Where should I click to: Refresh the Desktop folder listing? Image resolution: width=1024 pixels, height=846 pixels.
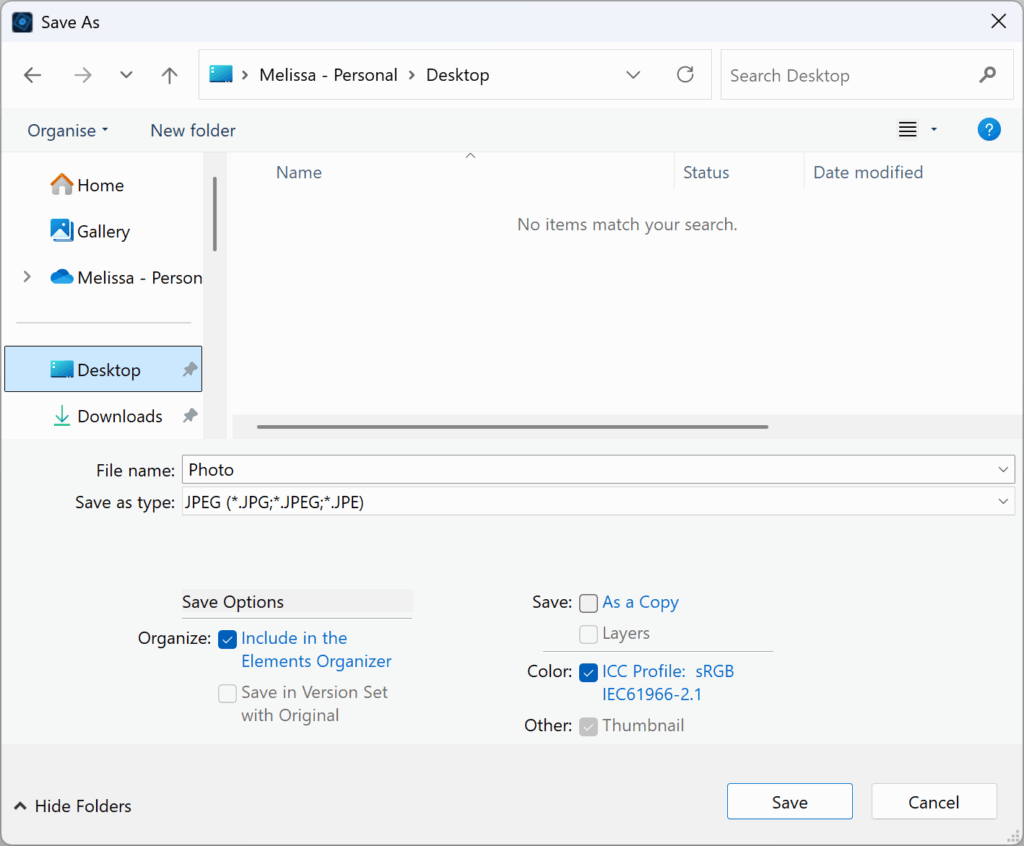[x=685, y=75]
